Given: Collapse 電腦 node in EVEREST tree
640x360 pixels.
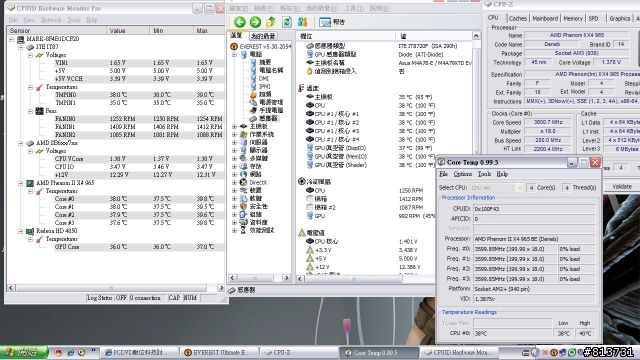Looking at the screenshot, I should tap(235, 54).
